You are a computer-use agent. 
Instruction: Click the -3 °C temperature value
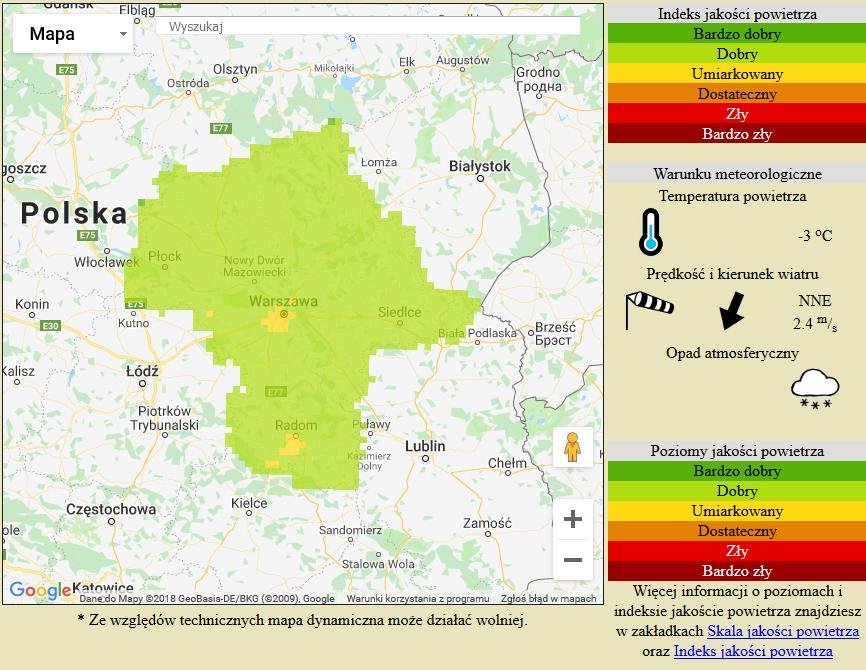815,236
